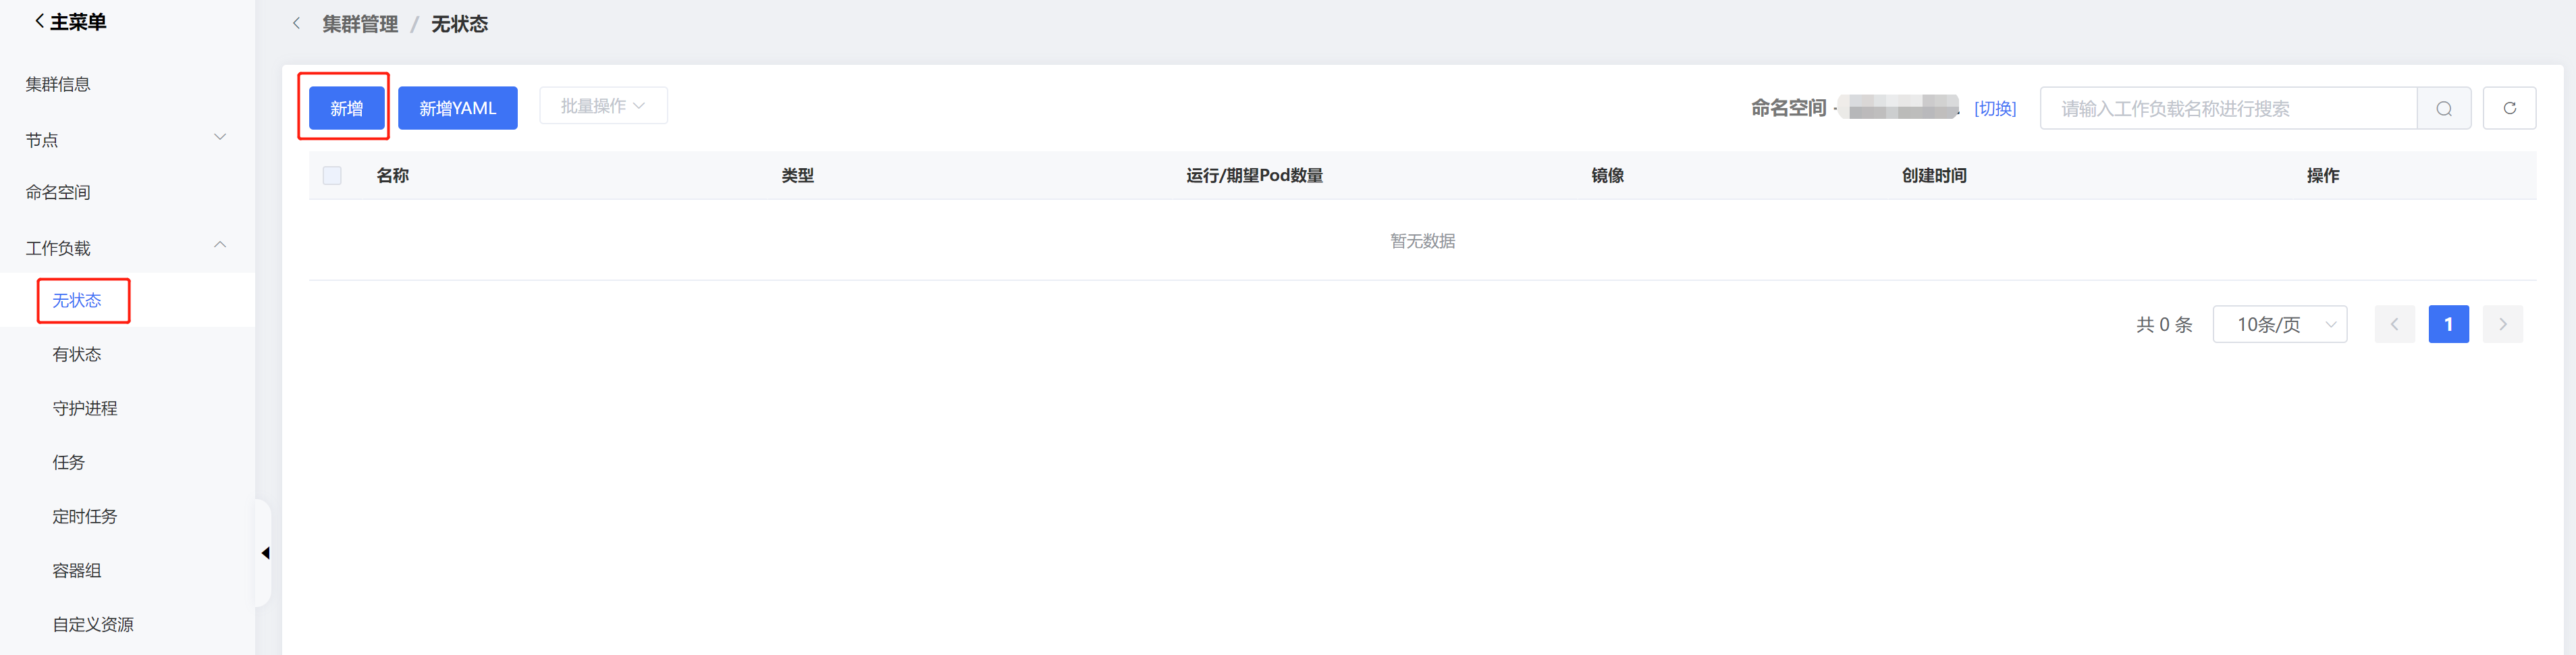Click the 新增YAML button
2576x655 pixels.
[457, 108]
